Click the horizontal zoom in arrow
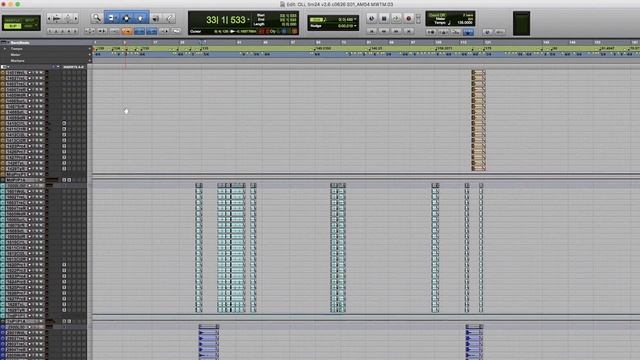Screen dimensions: 640x360 click(76, 18)
